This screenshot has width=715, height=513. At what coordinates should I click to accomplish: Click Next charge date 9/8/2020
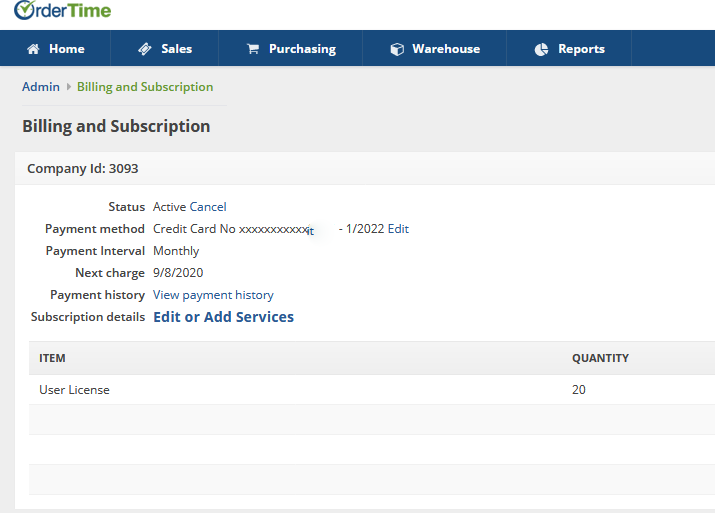click(x=178, y=273)
